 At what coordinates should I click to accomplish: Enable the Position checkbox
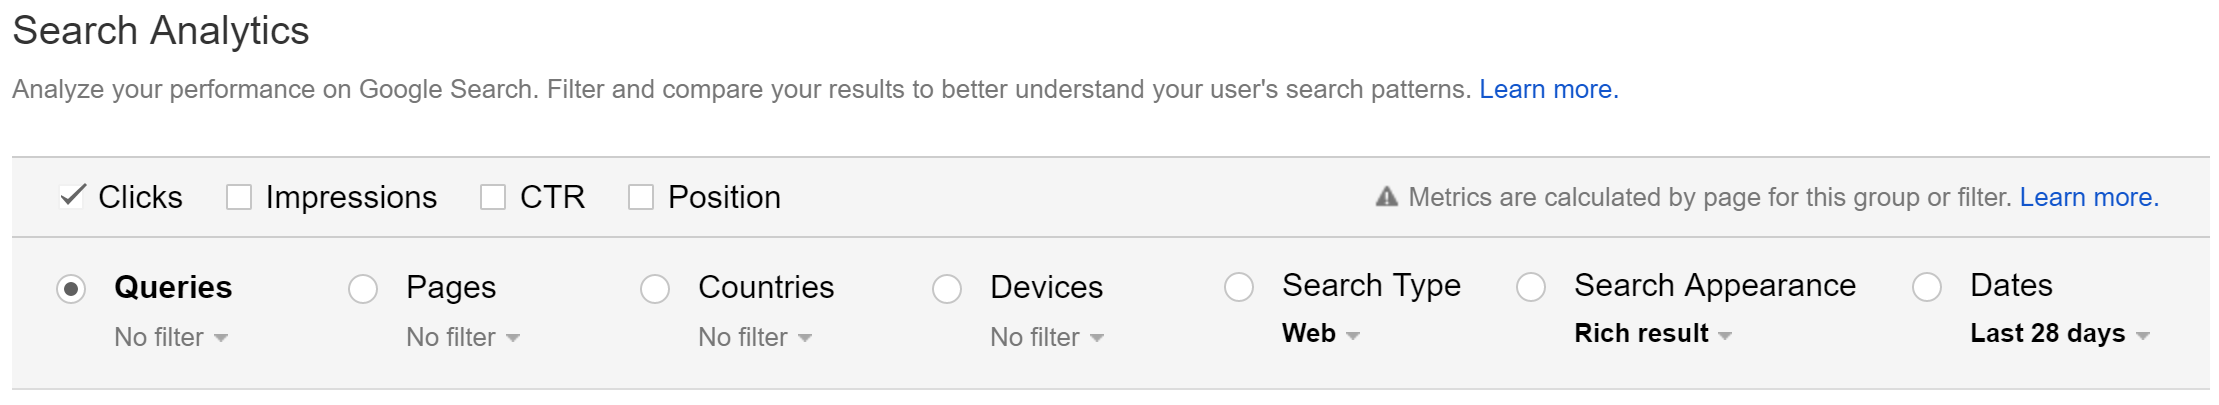click(641, 197)
